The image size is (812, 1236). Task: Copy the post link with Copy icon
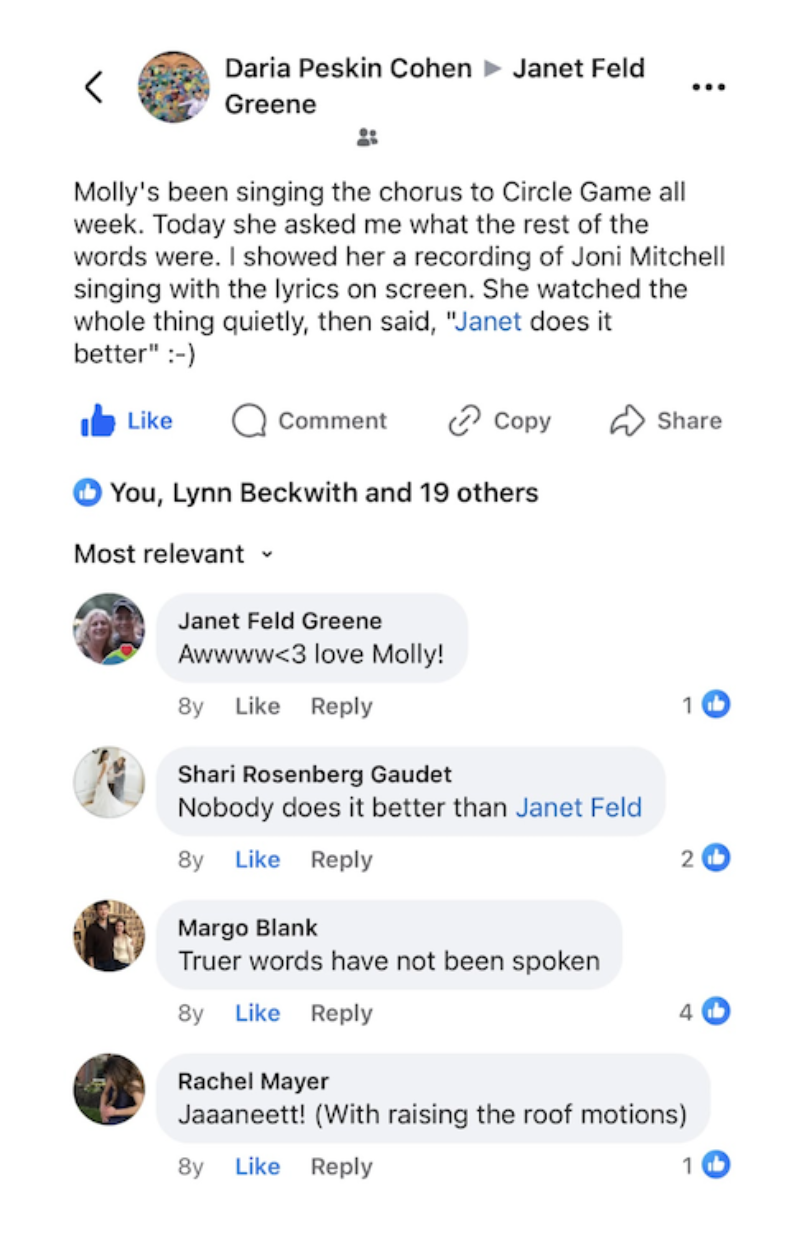[464, 422]
